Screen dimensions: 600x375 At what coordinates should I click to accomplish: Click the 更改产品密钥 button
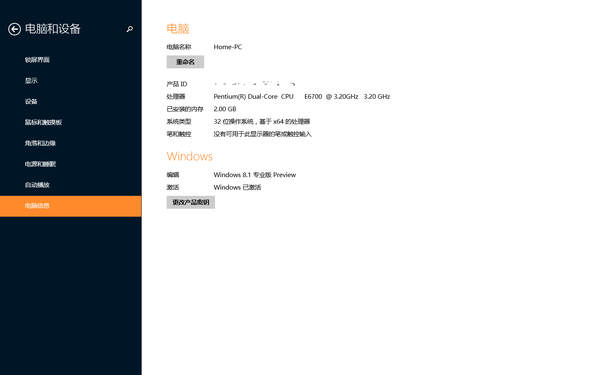tap(191, 202)
